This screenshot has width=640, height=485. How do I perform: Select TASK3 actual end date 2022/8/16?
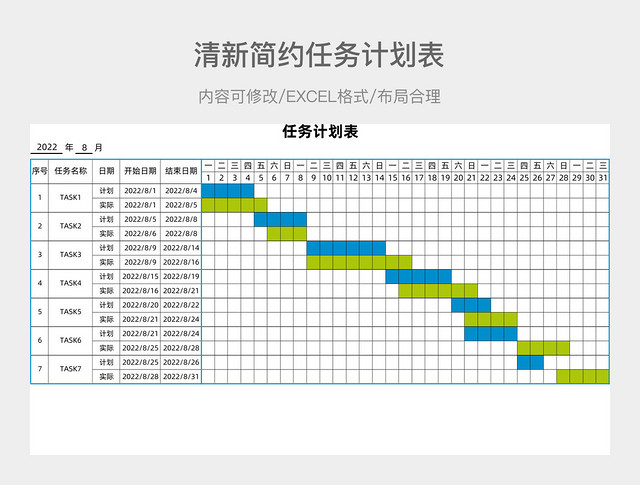point(181,262)
